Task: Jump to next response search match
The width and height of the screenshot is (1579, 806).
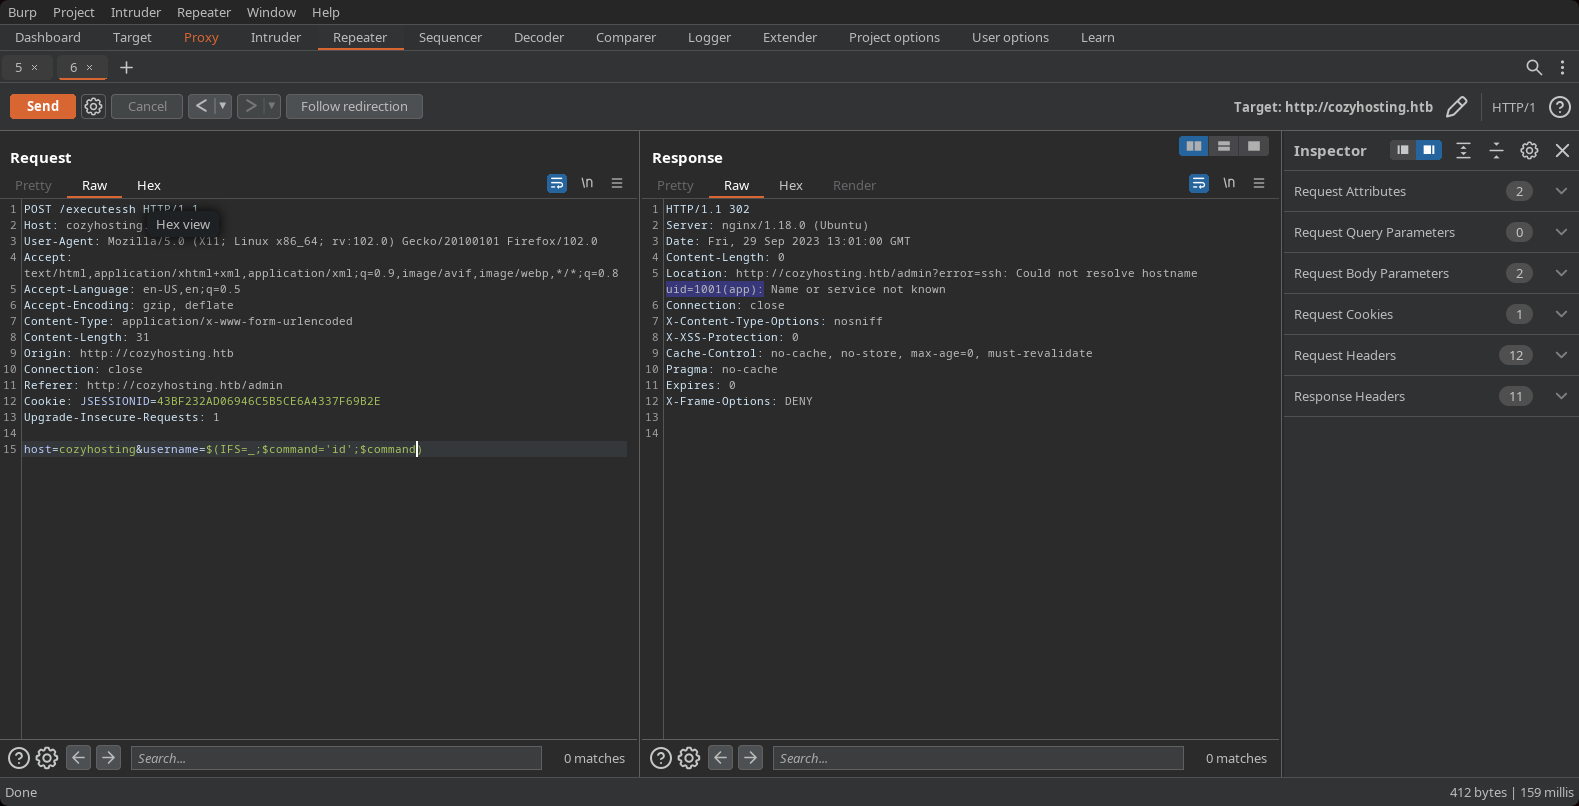Action: point(751,758)
